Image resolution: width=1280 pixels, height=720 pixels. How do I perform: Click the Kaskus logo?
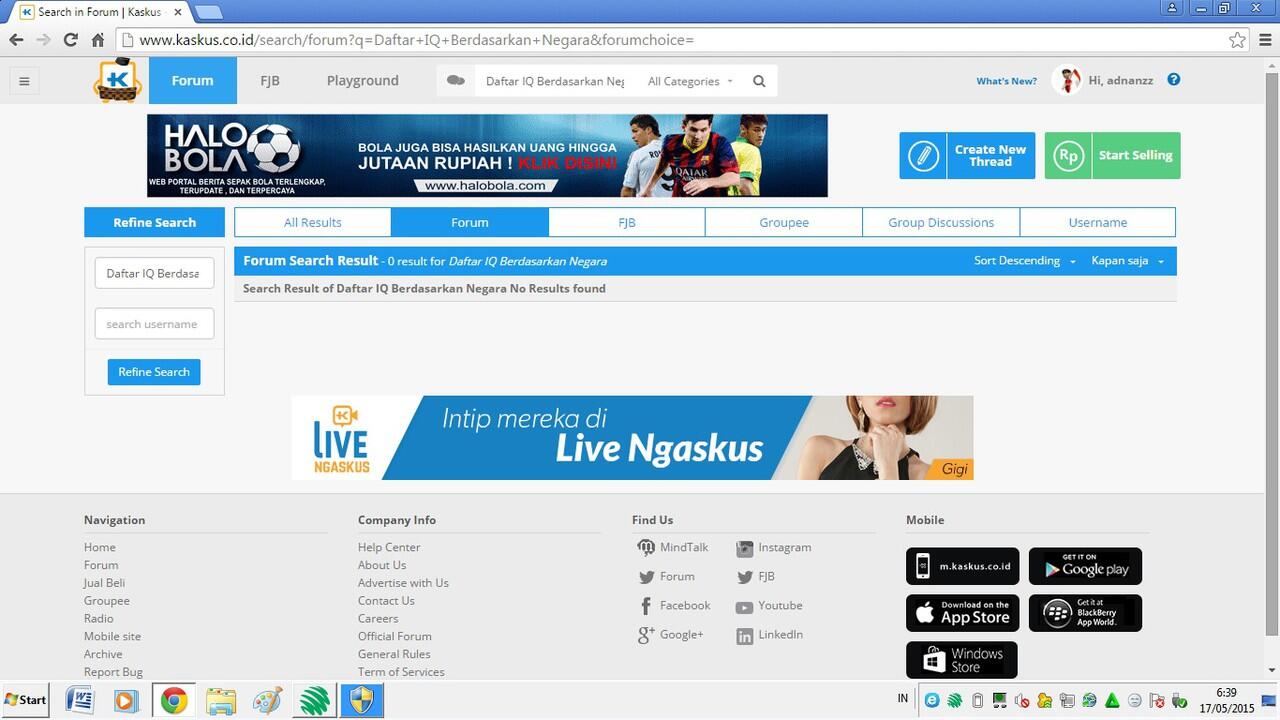(117, 81)
